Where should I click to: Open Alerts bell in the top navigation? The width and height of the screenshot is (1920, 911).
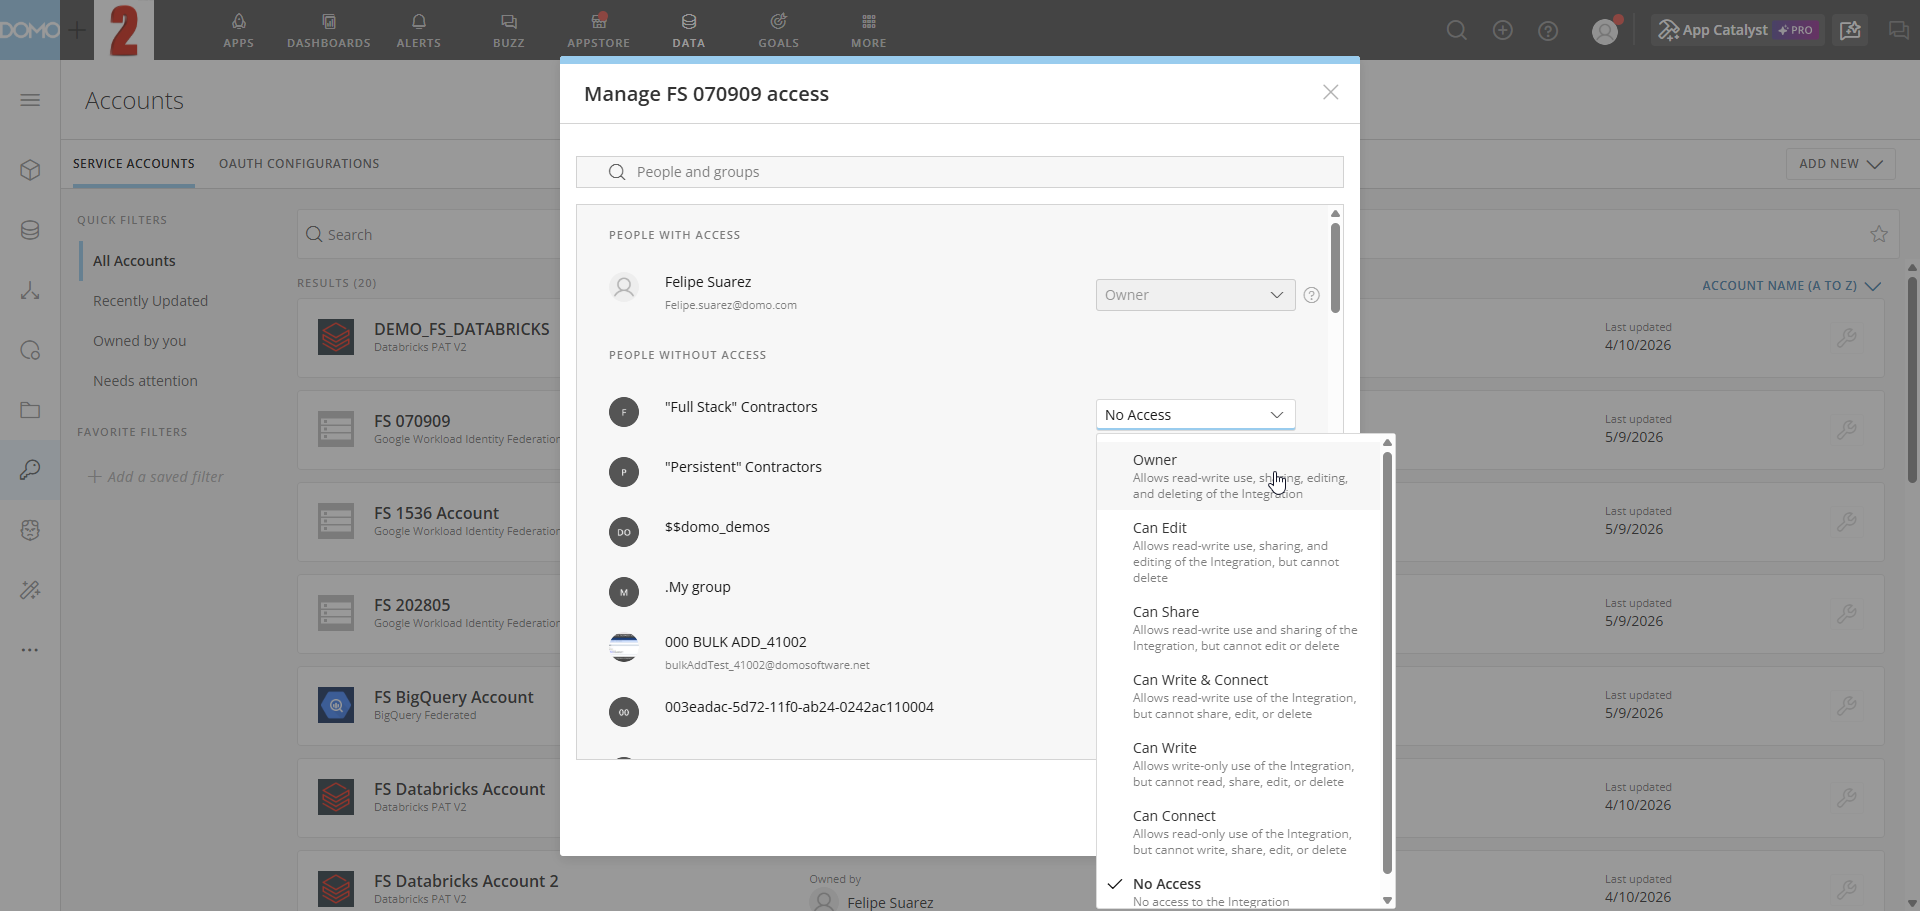pos(419,30)
